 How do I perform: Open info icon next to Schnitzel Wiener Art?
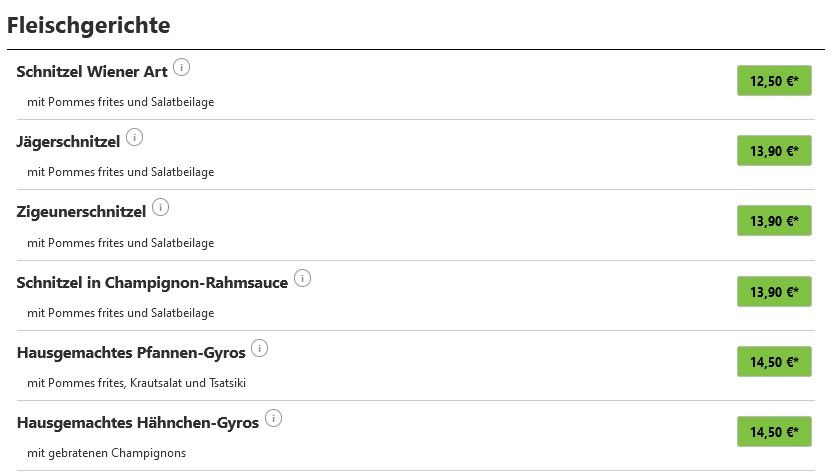(x=182, y=68)
